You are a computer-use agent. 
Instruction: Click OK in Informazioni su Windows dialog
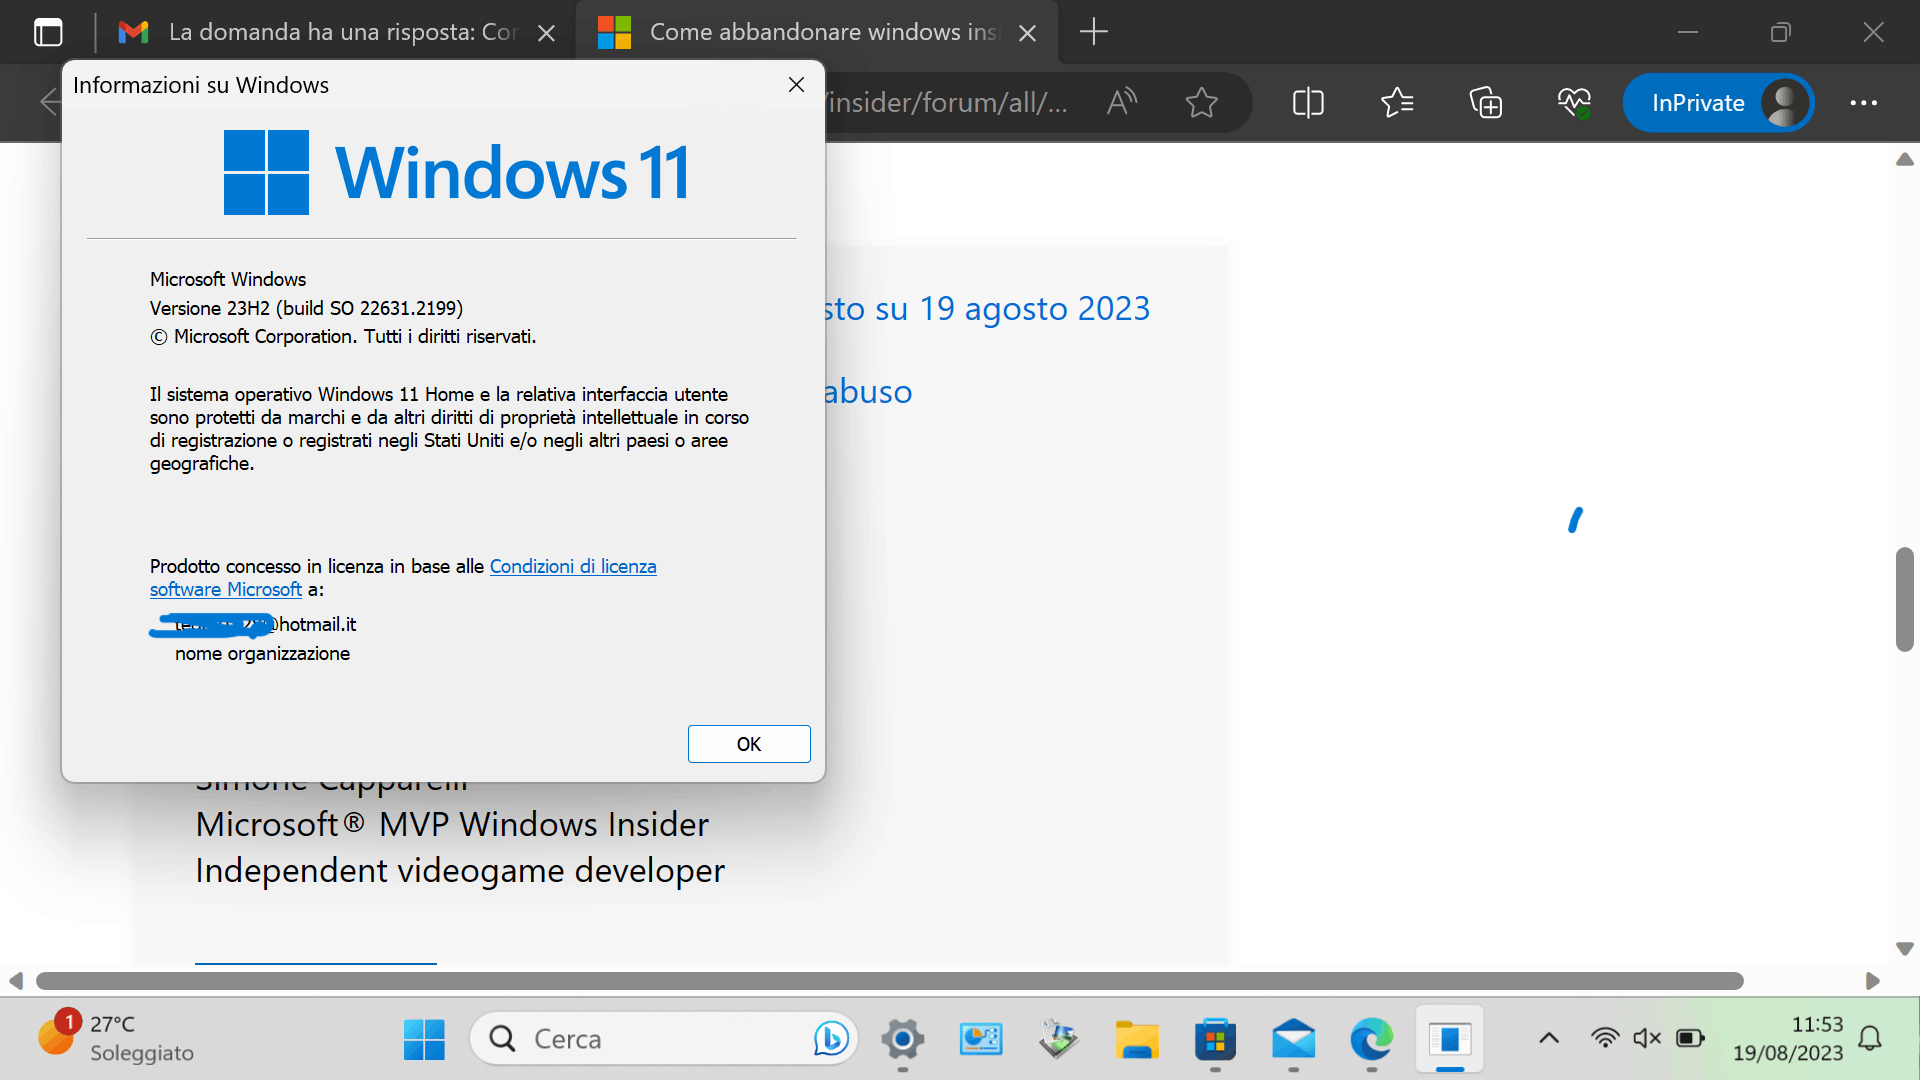[748, 744]
